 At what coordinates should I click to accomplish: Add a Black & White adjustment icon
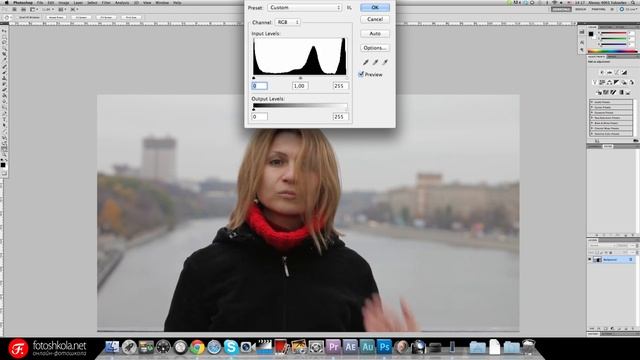point(616,82)
